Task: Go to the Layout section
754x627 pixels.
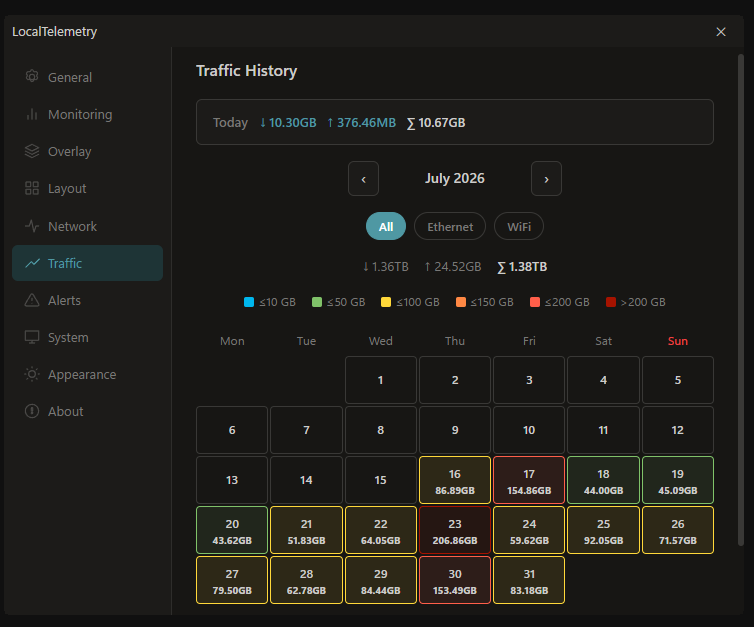Action: [x=88, y=188]
